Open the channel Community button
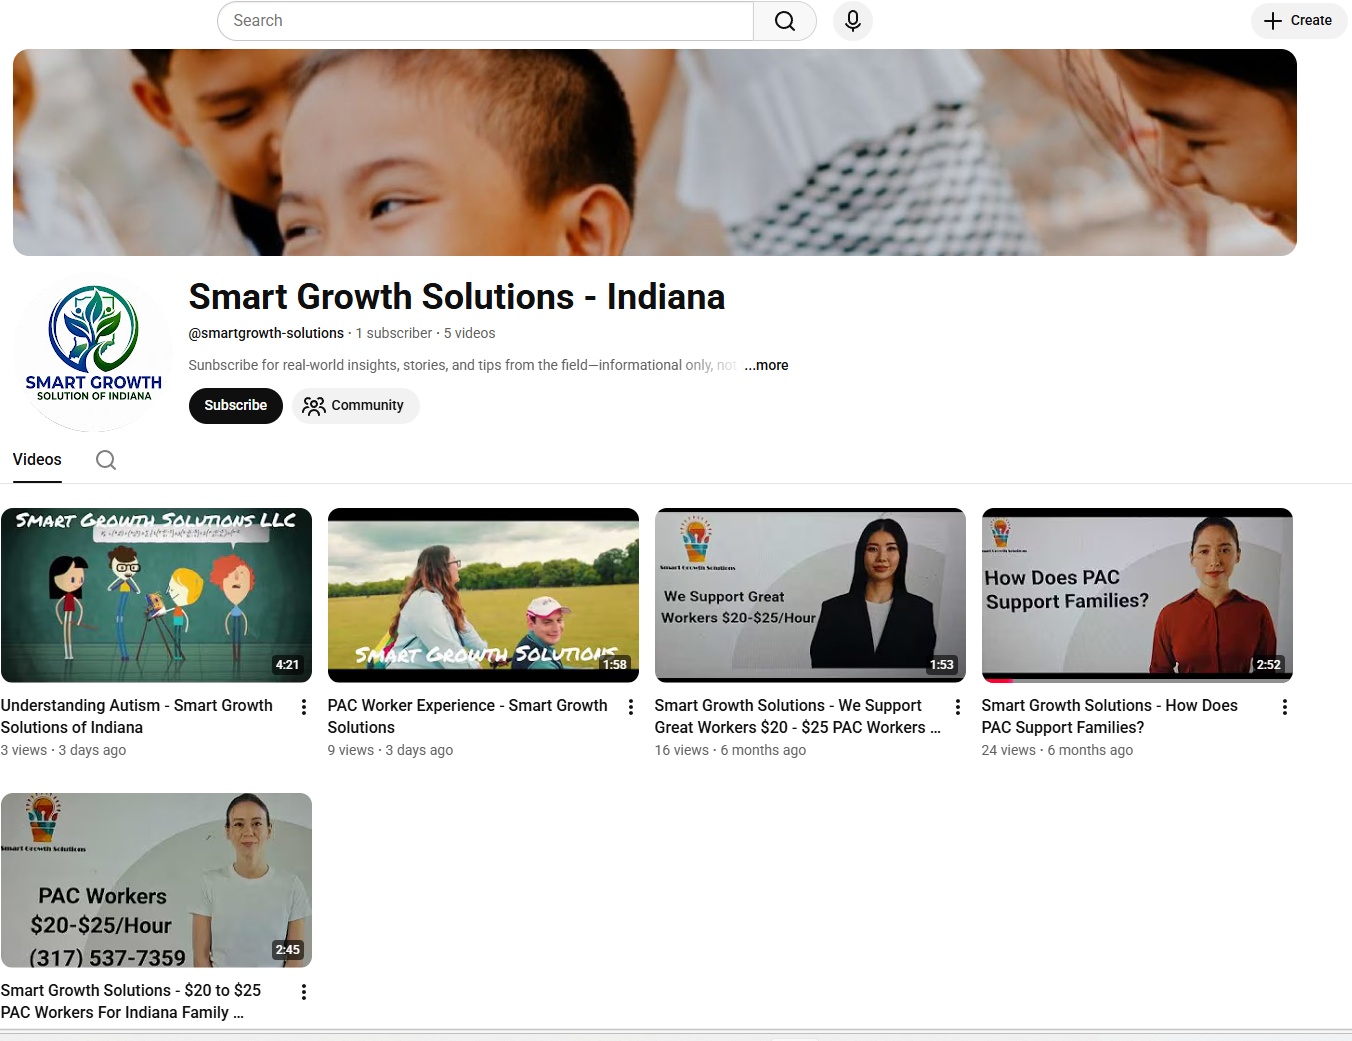Screen dimensions: 1352x1041 coord(355,406)
